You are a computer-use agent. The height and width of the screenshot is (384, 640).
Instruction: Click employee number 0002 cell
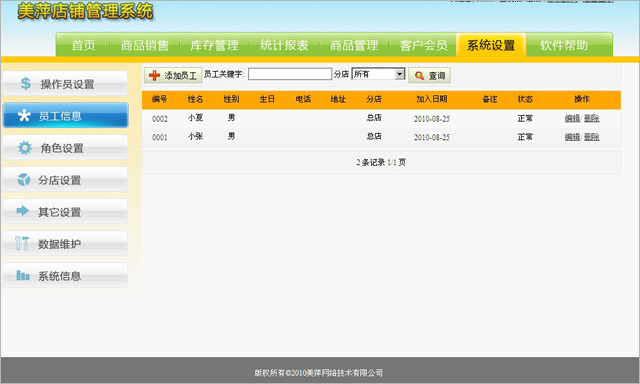(x=160, y=119)
